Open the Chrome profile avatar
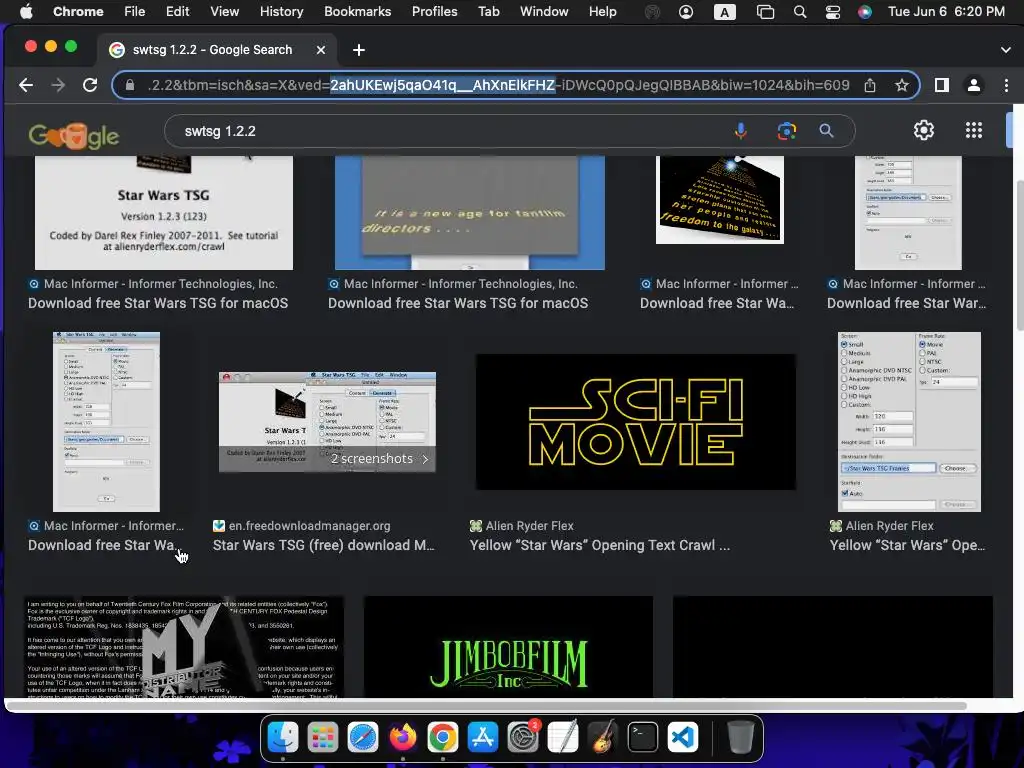Screen dimensions: 1024x768 click(x=974, y=85)
